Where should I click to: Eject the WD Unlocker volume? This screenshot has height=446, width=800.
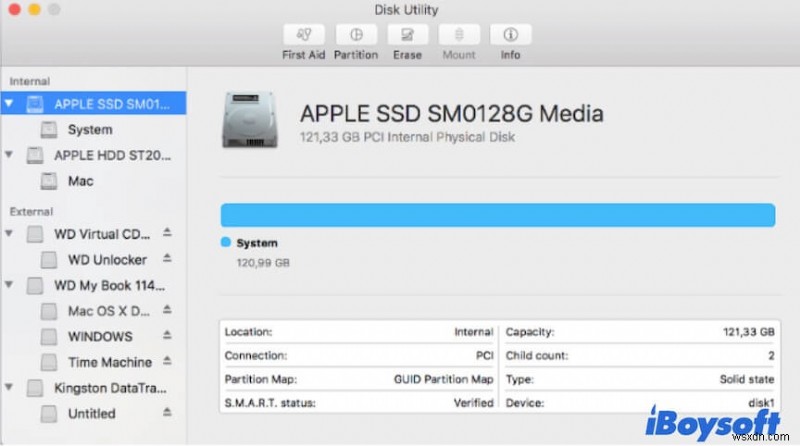pyautogui.click(x=167, y=258)
